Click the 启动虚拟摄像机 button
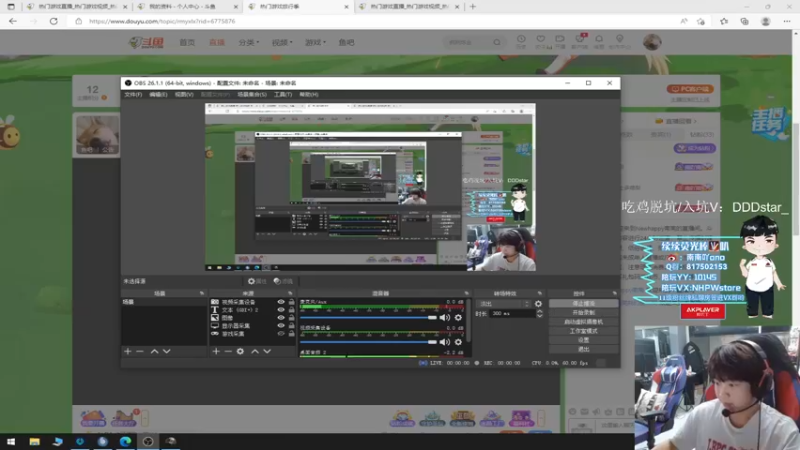The width and height of the screenshot is (800, 450). 583,321
